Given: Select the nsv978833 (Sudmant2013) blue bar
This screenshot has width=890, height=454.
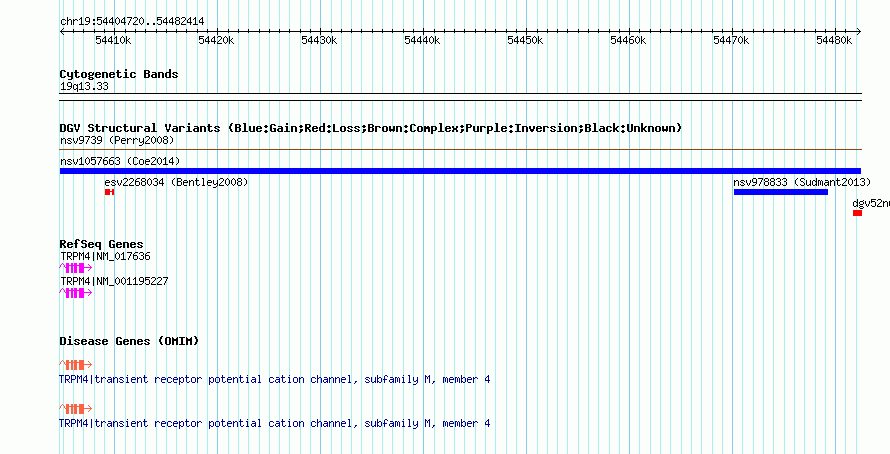Looking at the screenshot, I should [x=780, y=192].
